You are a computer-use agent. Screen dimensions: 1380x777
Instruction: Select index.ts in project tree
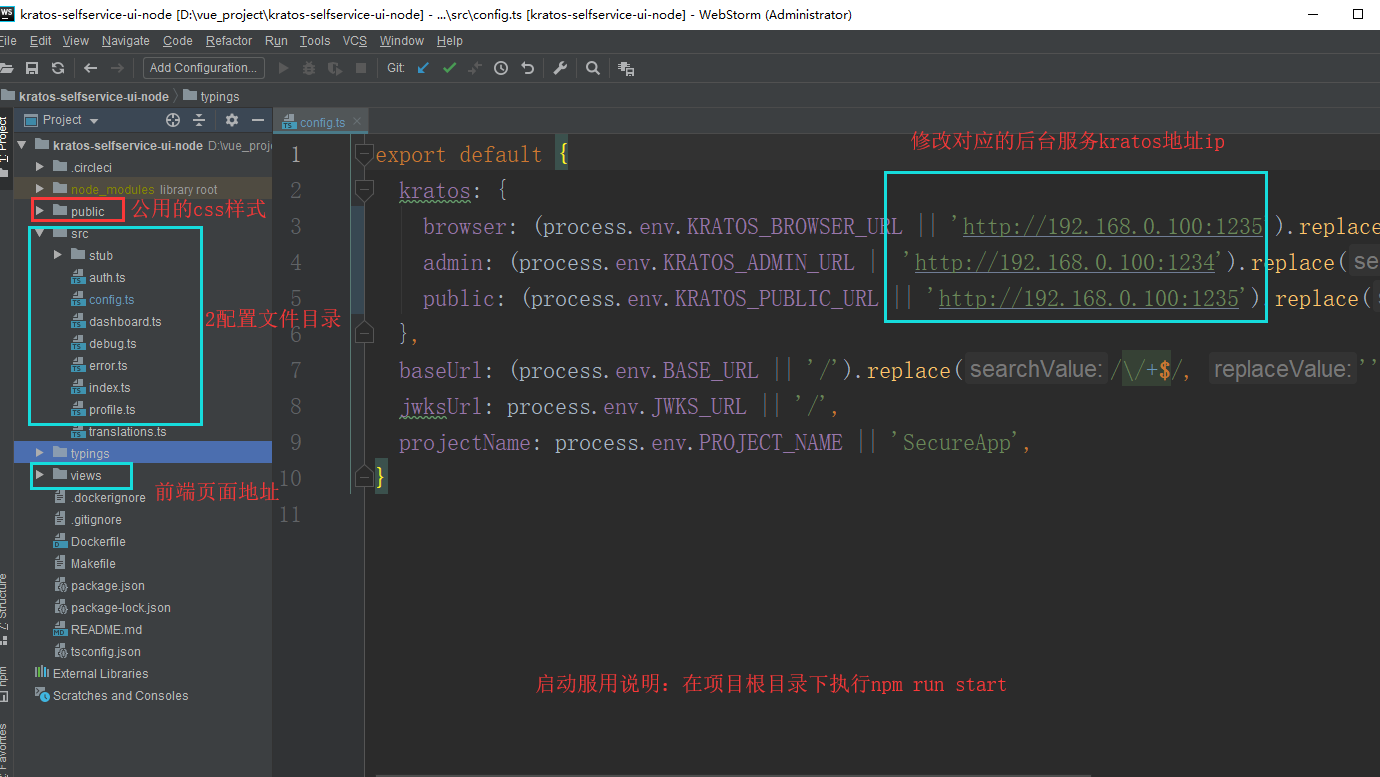point(109,388)
